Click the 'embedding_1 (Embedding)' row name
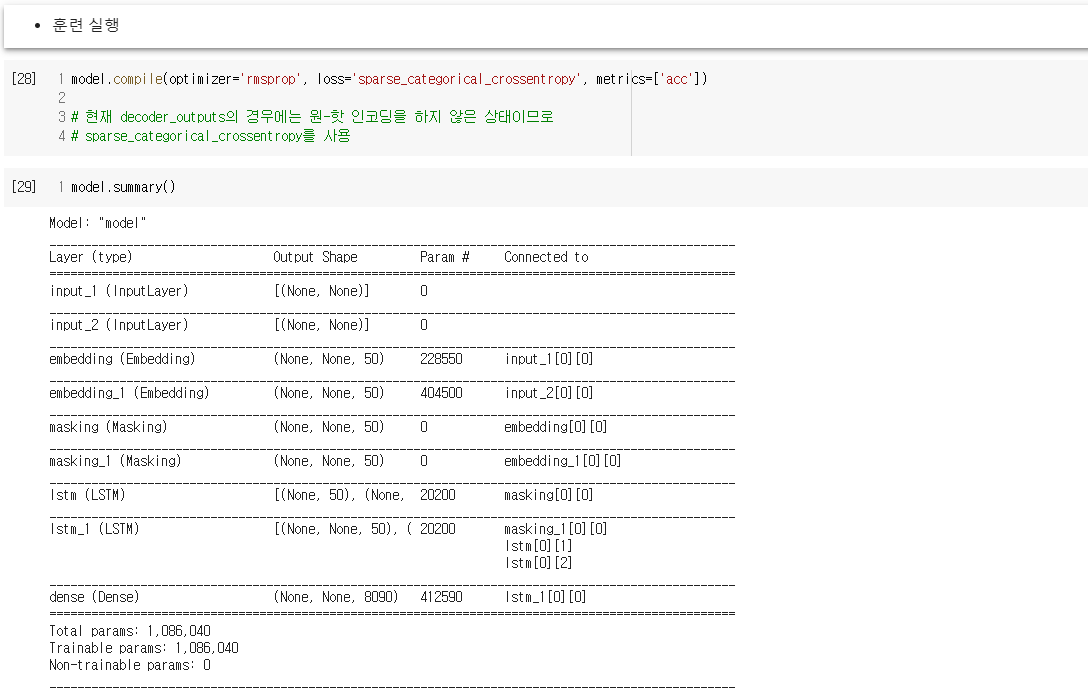Viewport: 1088px width, 697px height. click(129, 393)
